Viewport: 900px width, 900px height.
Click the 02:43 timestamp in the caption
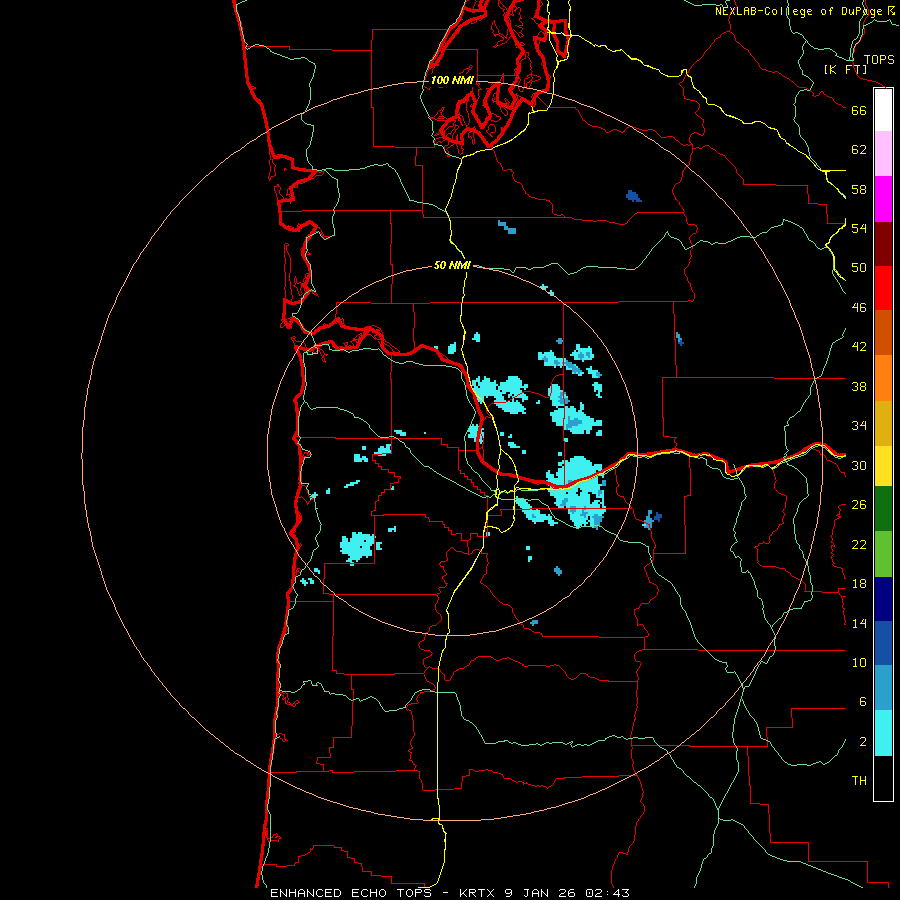[x=607, y=893]
